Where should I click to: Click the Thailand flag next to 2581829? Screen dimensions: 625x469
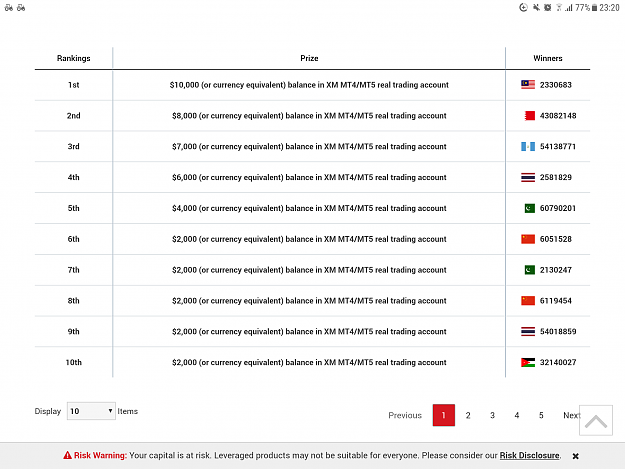(x=528, y=177)
